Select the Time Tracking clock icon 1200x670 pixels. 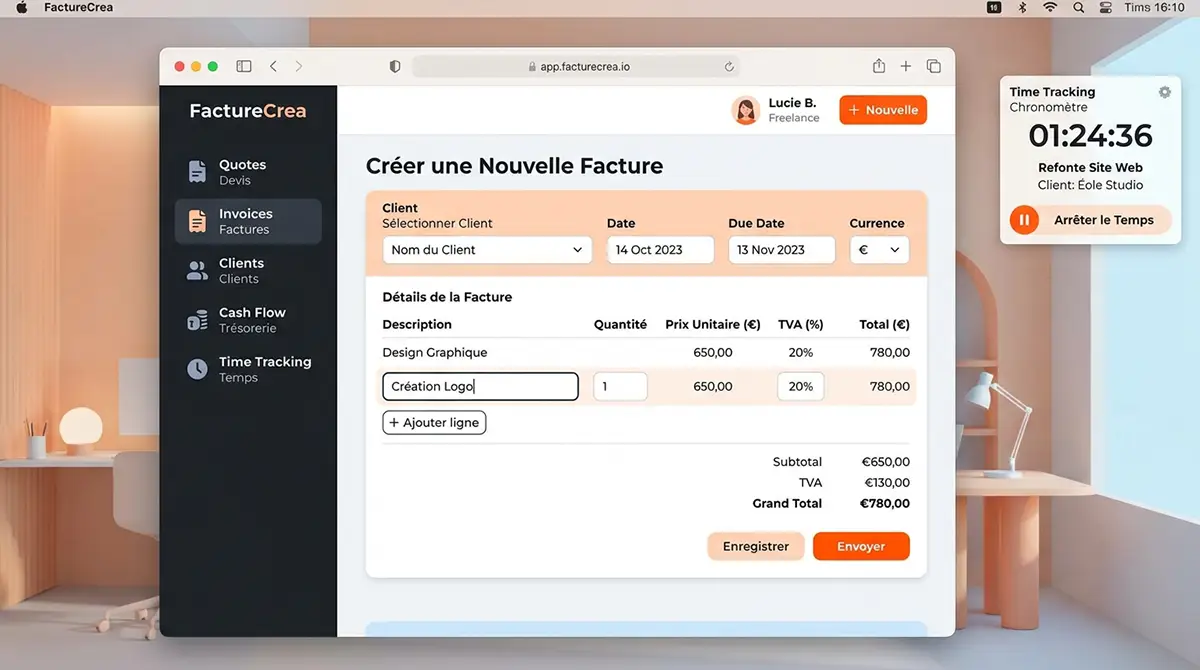[x=198, y=369]
